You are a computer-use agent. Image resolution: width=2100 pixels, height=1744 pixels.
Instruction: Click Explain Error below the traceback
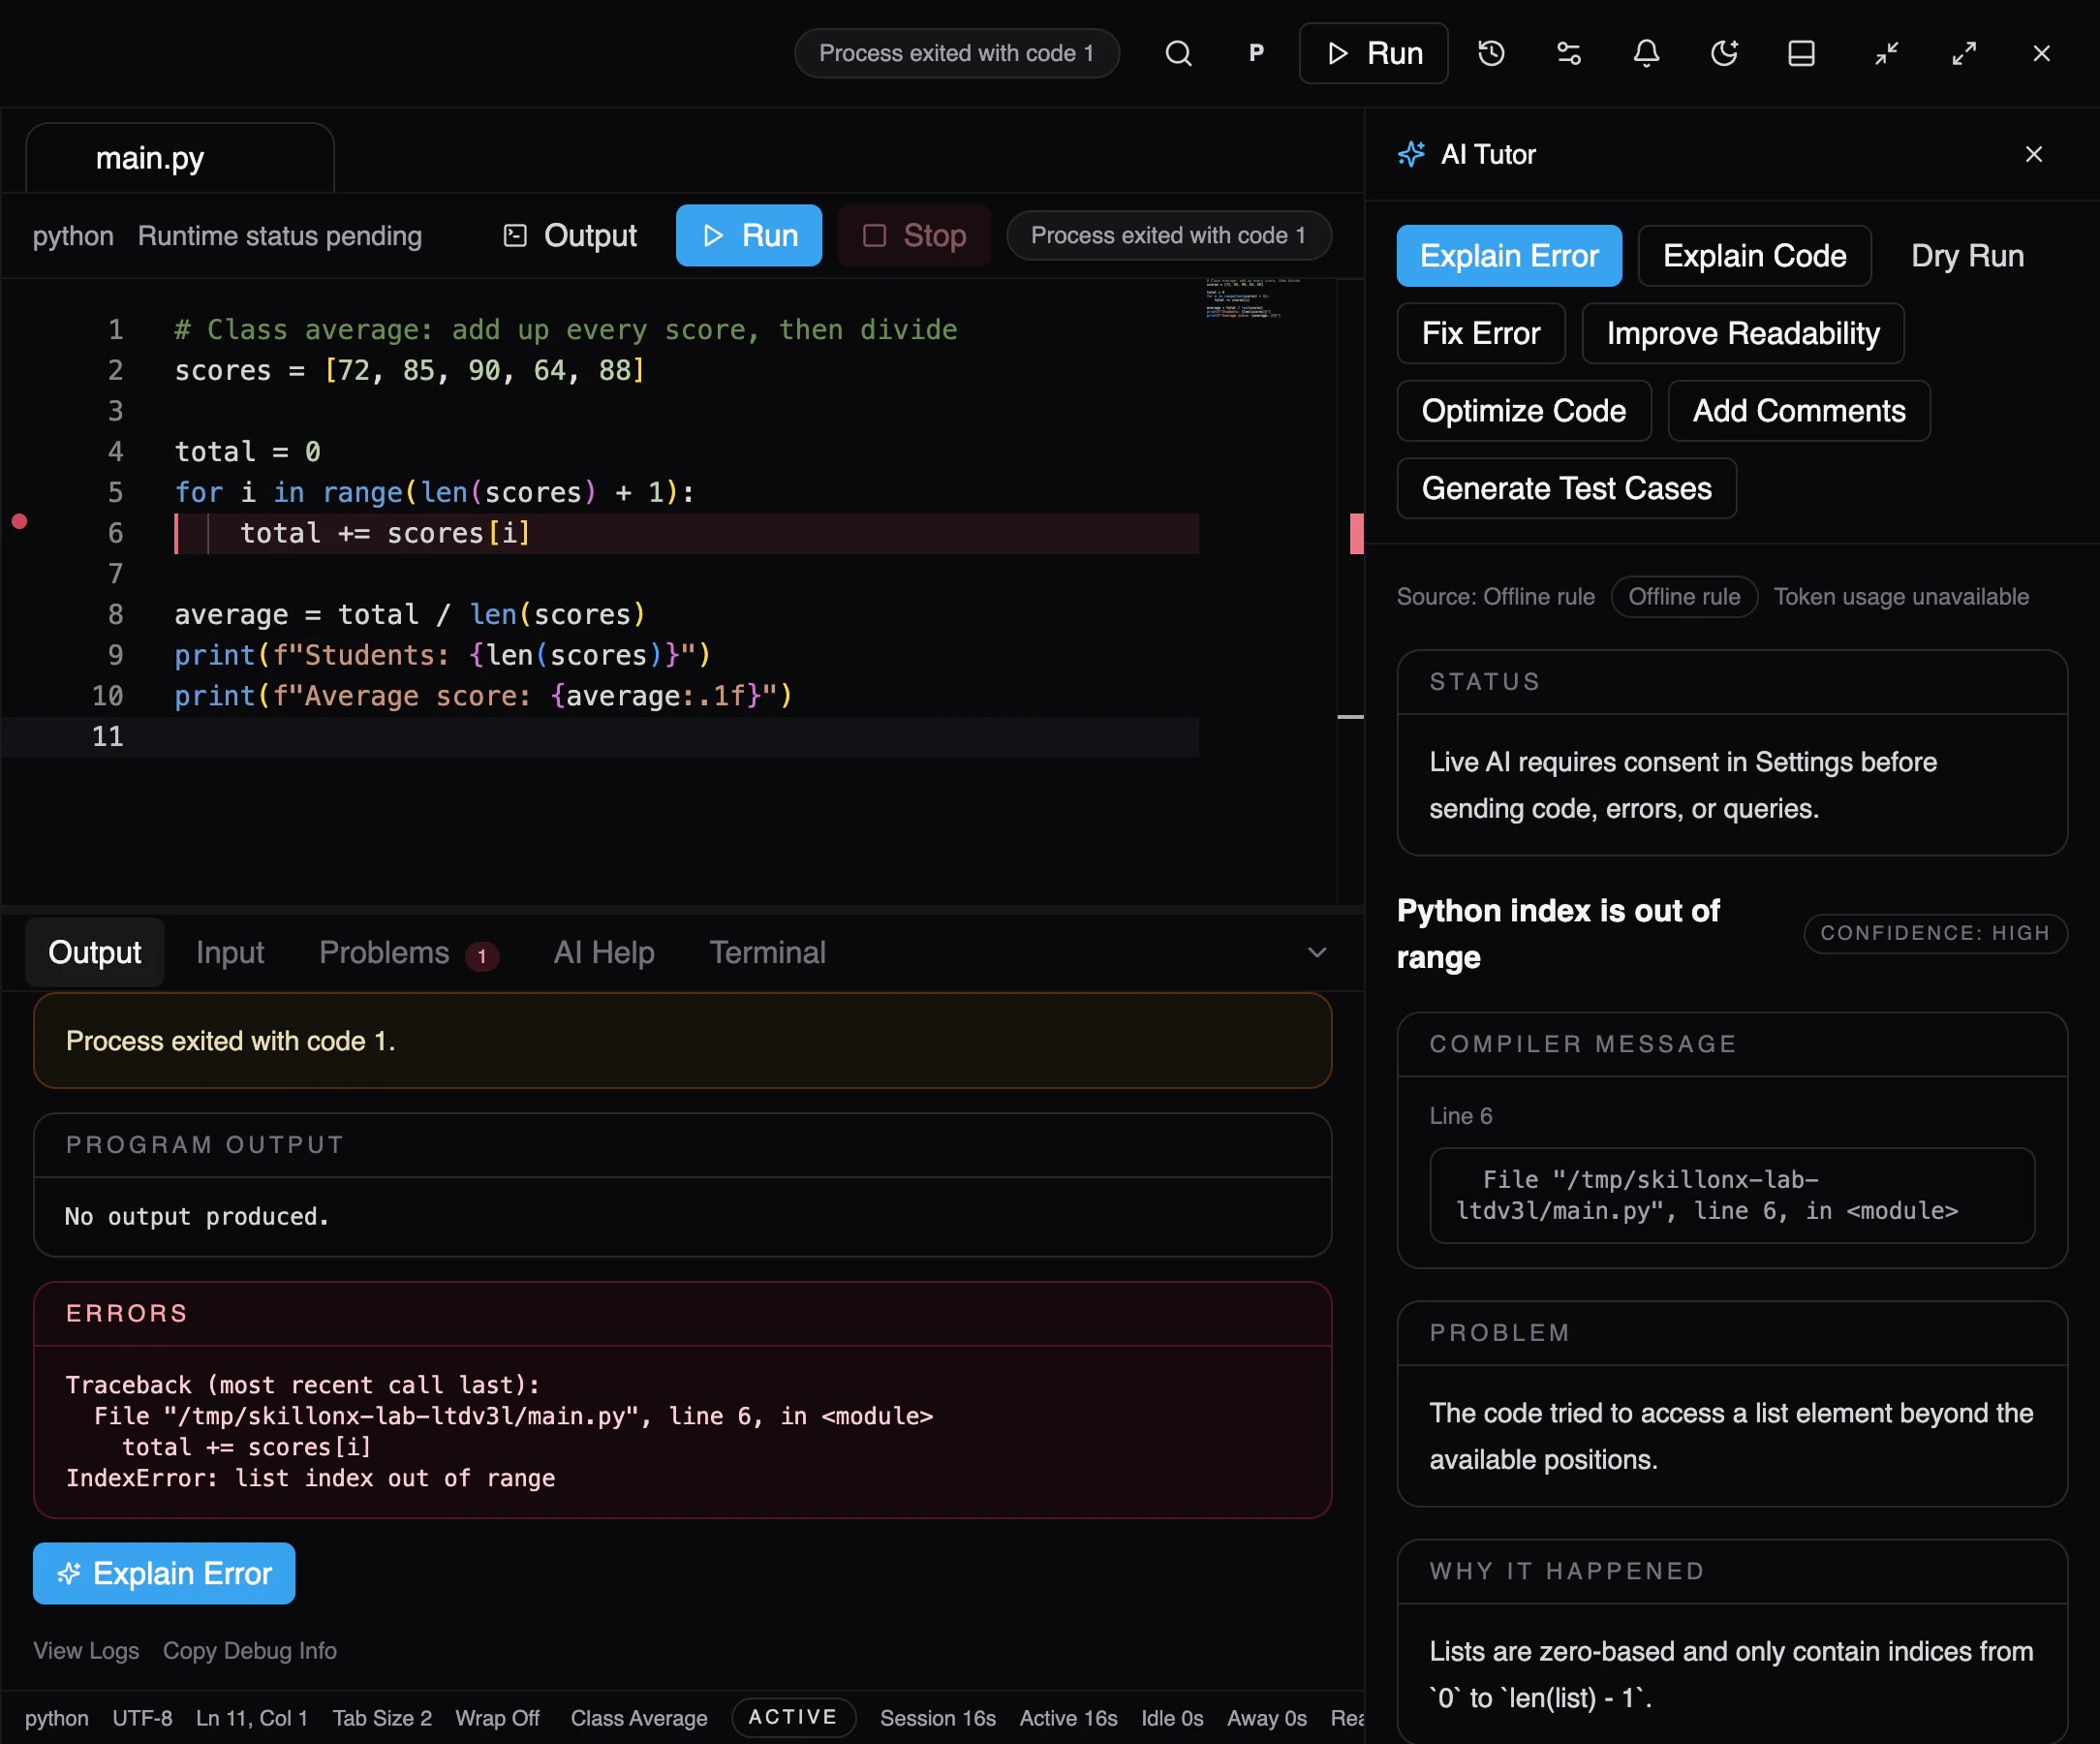pyautogui.click(x=163, y=1573)
